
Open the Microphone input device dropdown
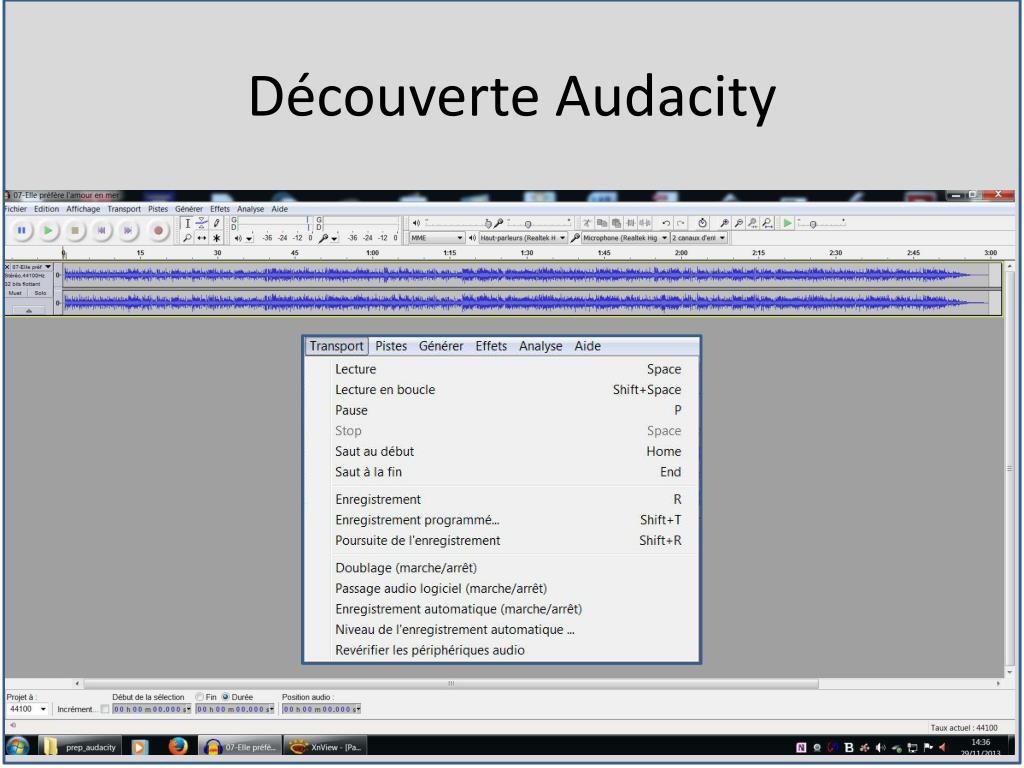625,238
